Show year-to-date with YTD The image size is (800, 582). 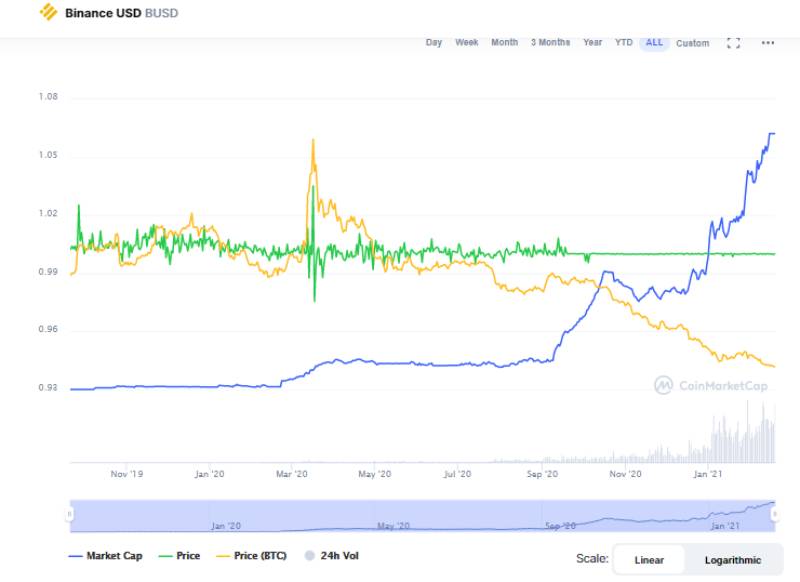point(624,43)
